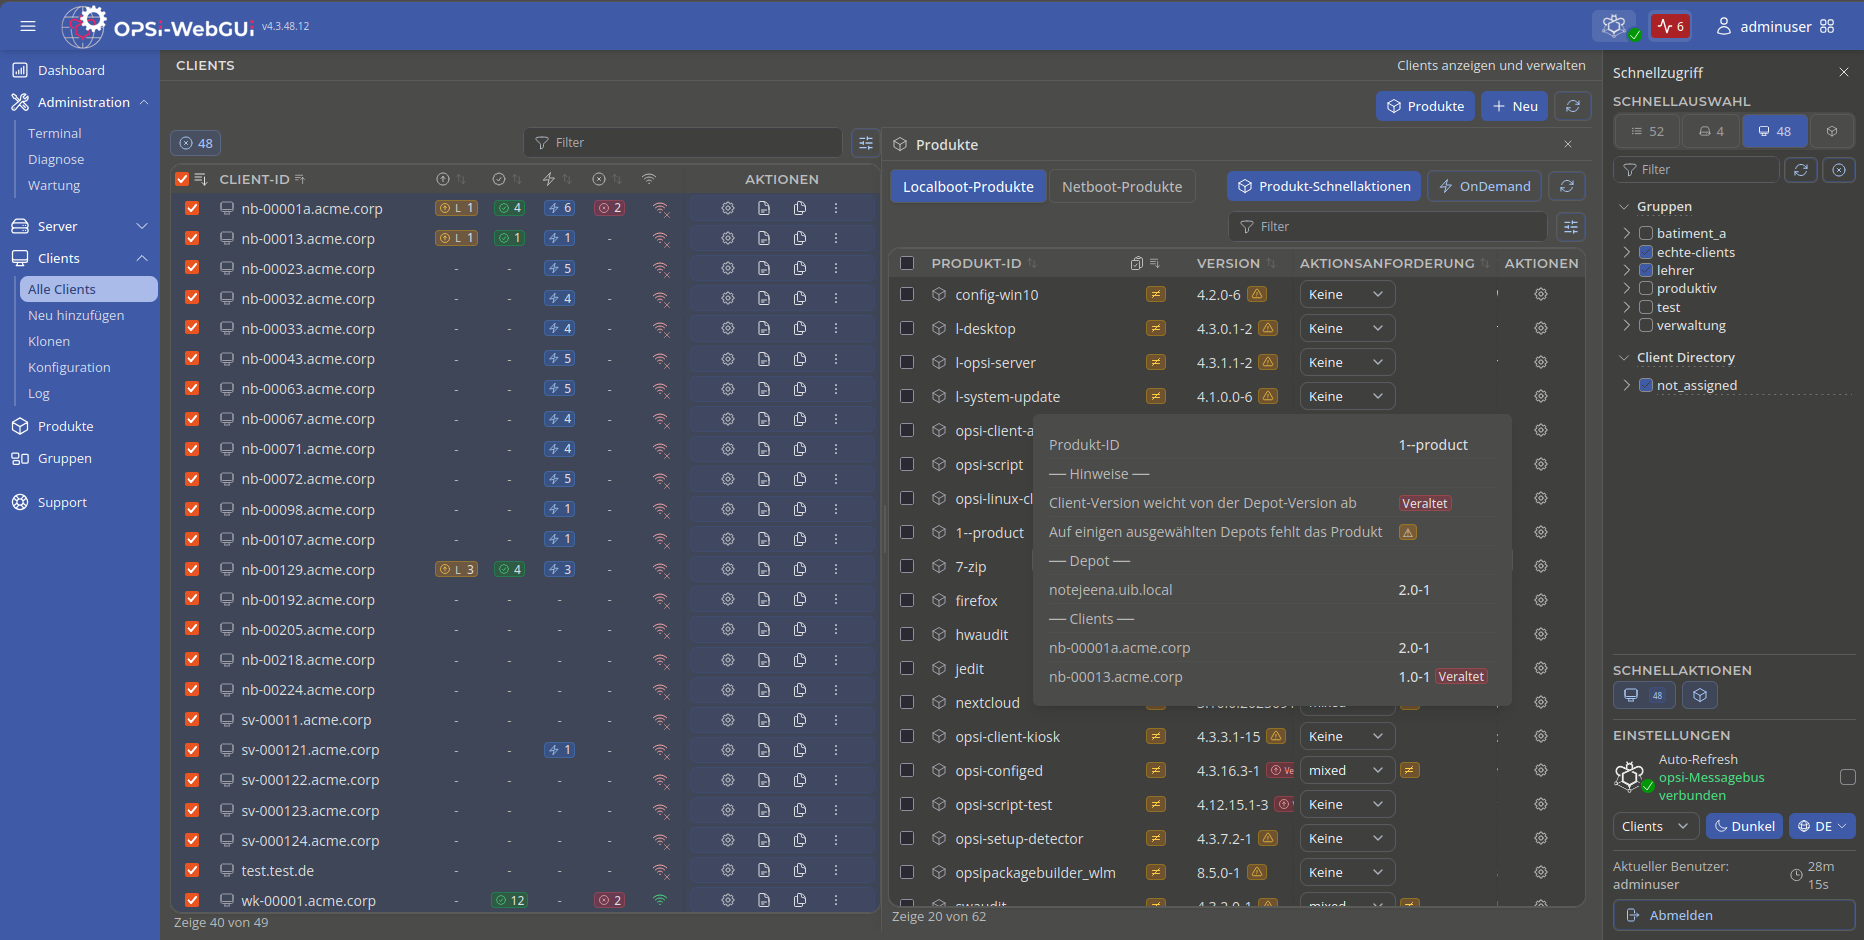
Task: Collapse the Administration menu section
Action: click(x=144, y=102)
